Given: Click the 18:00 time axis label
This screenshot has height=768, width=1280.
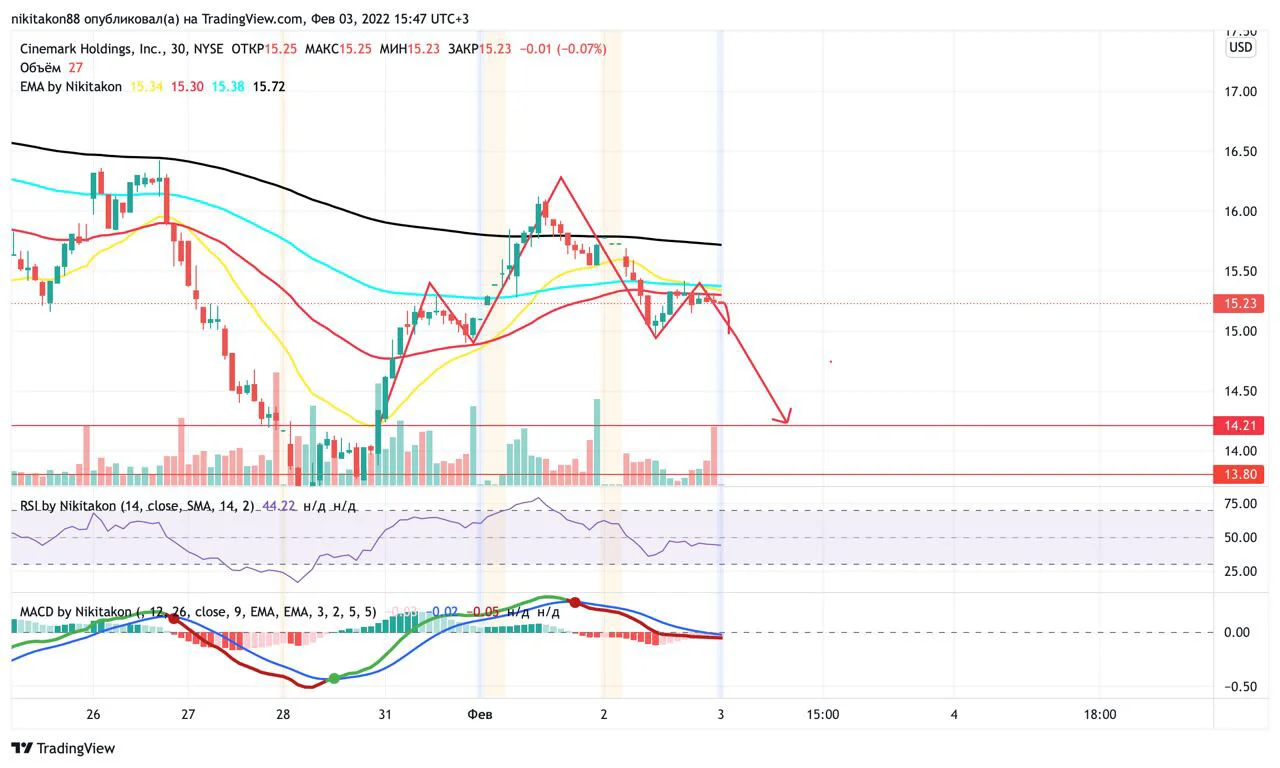Looking at the screenshot, I should click(x=1099, y=714).
